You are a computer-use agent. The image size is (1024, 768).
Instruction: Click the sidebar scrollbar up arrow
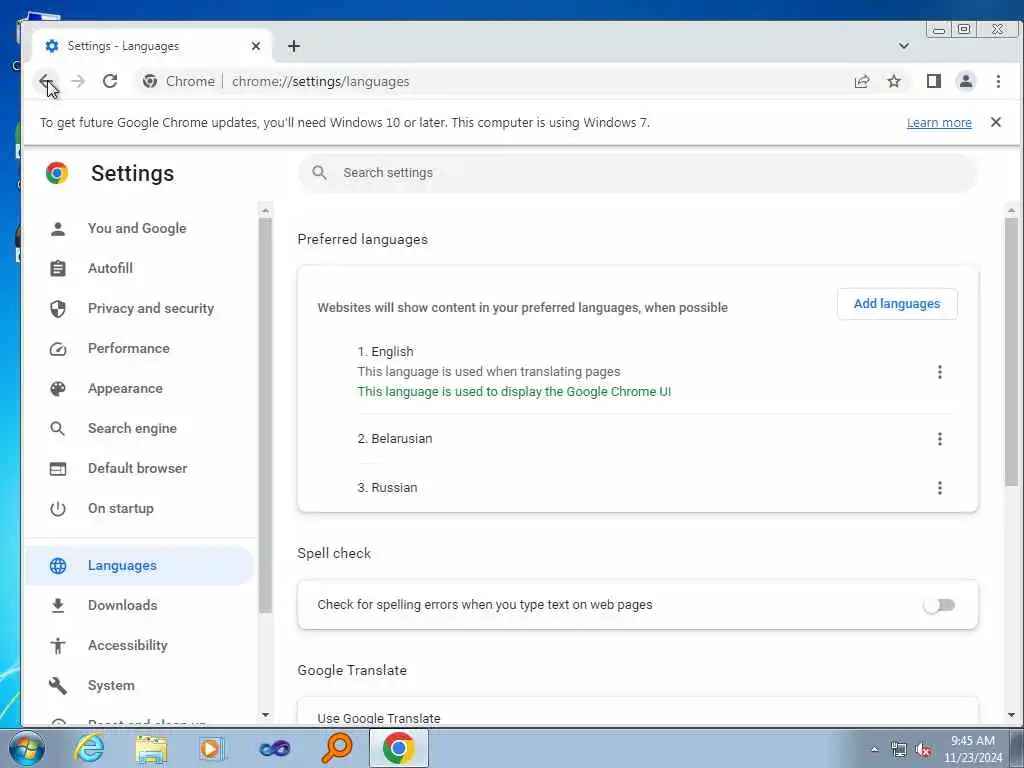coord(265,210)
